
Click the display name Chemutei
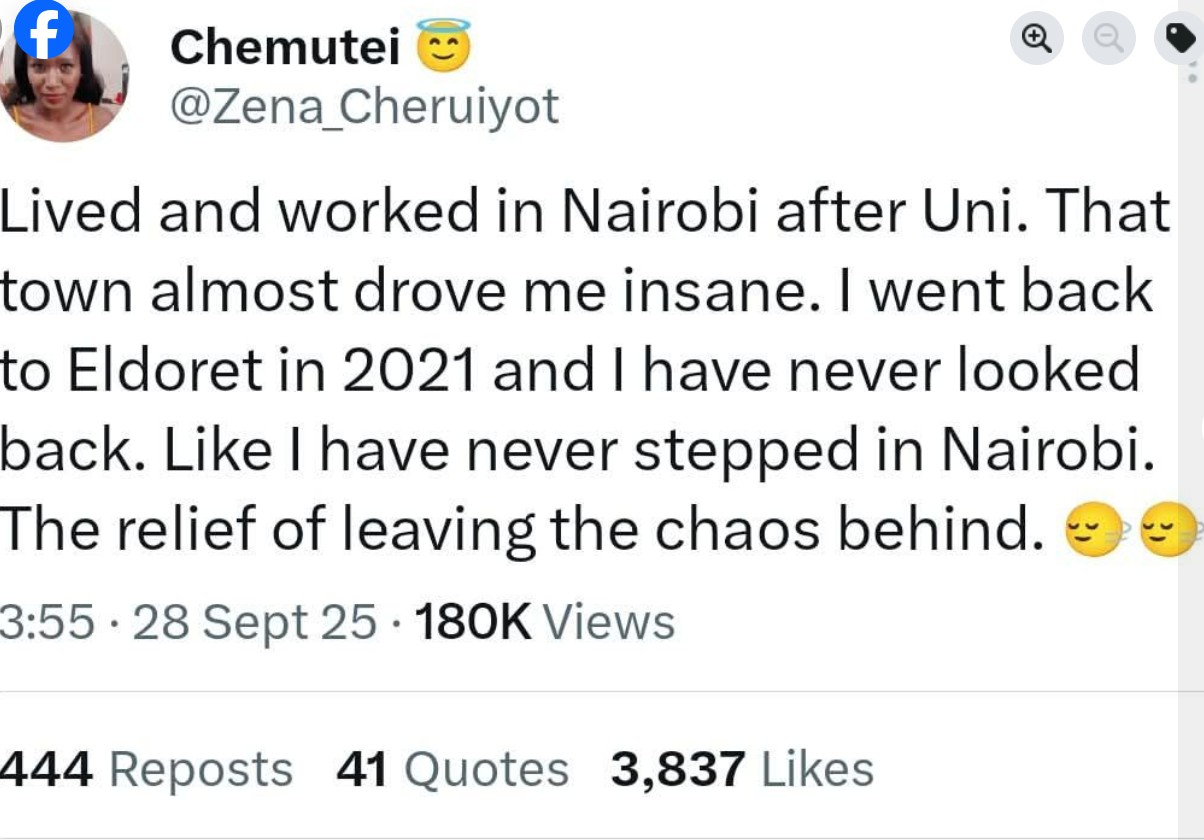click(285, 47)
